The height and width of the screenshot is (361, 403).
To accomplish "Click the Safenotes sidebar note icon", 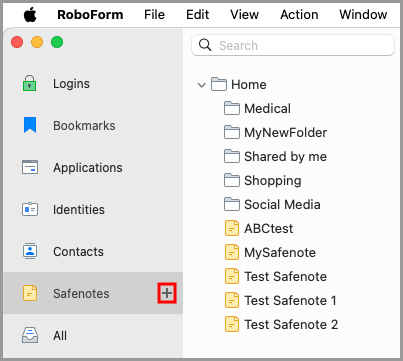I will 30,293.
